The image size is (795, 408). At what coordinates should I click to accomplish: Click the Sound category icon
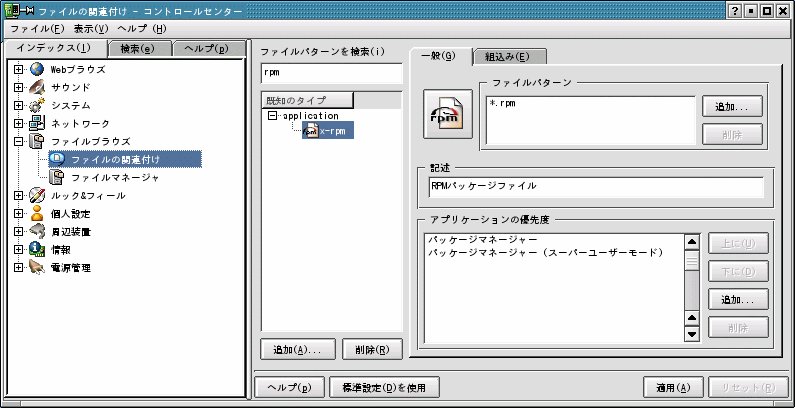(x=37, y=87)
